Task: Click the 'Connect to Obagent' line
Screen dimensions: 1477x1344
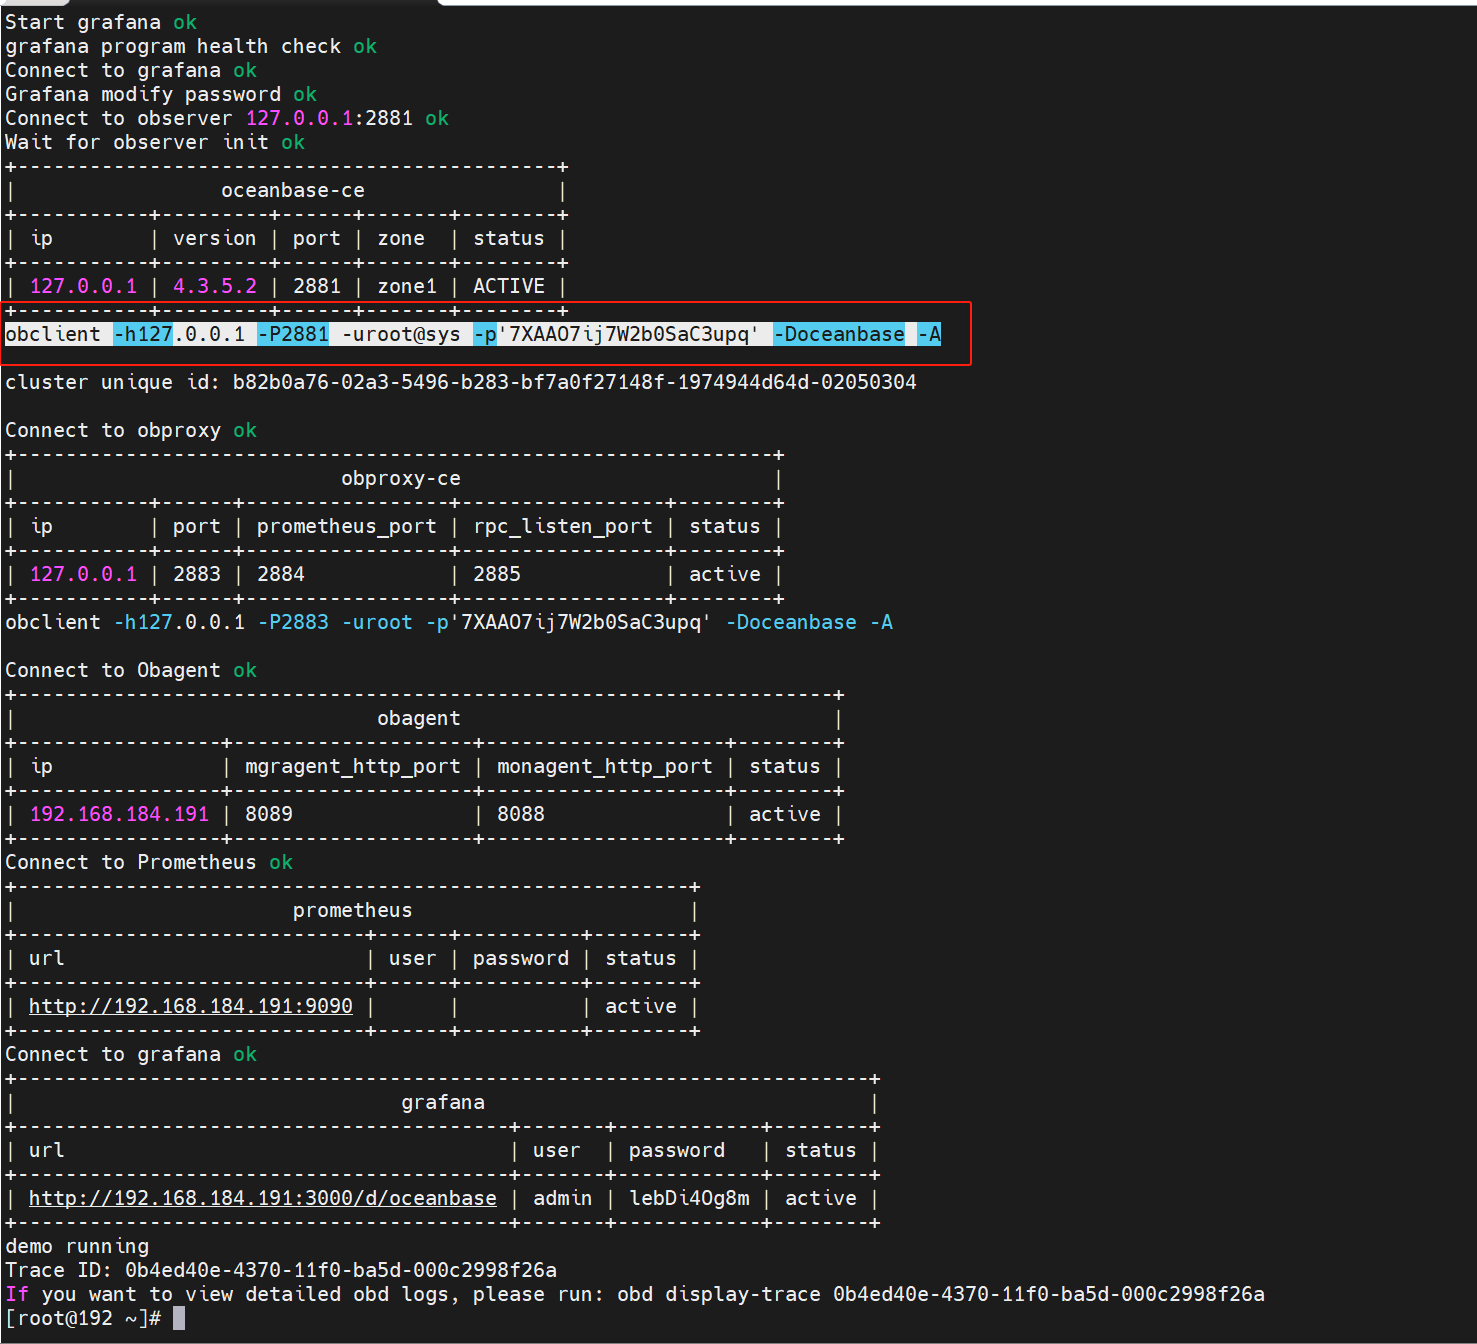Action: tap(131, 670)
